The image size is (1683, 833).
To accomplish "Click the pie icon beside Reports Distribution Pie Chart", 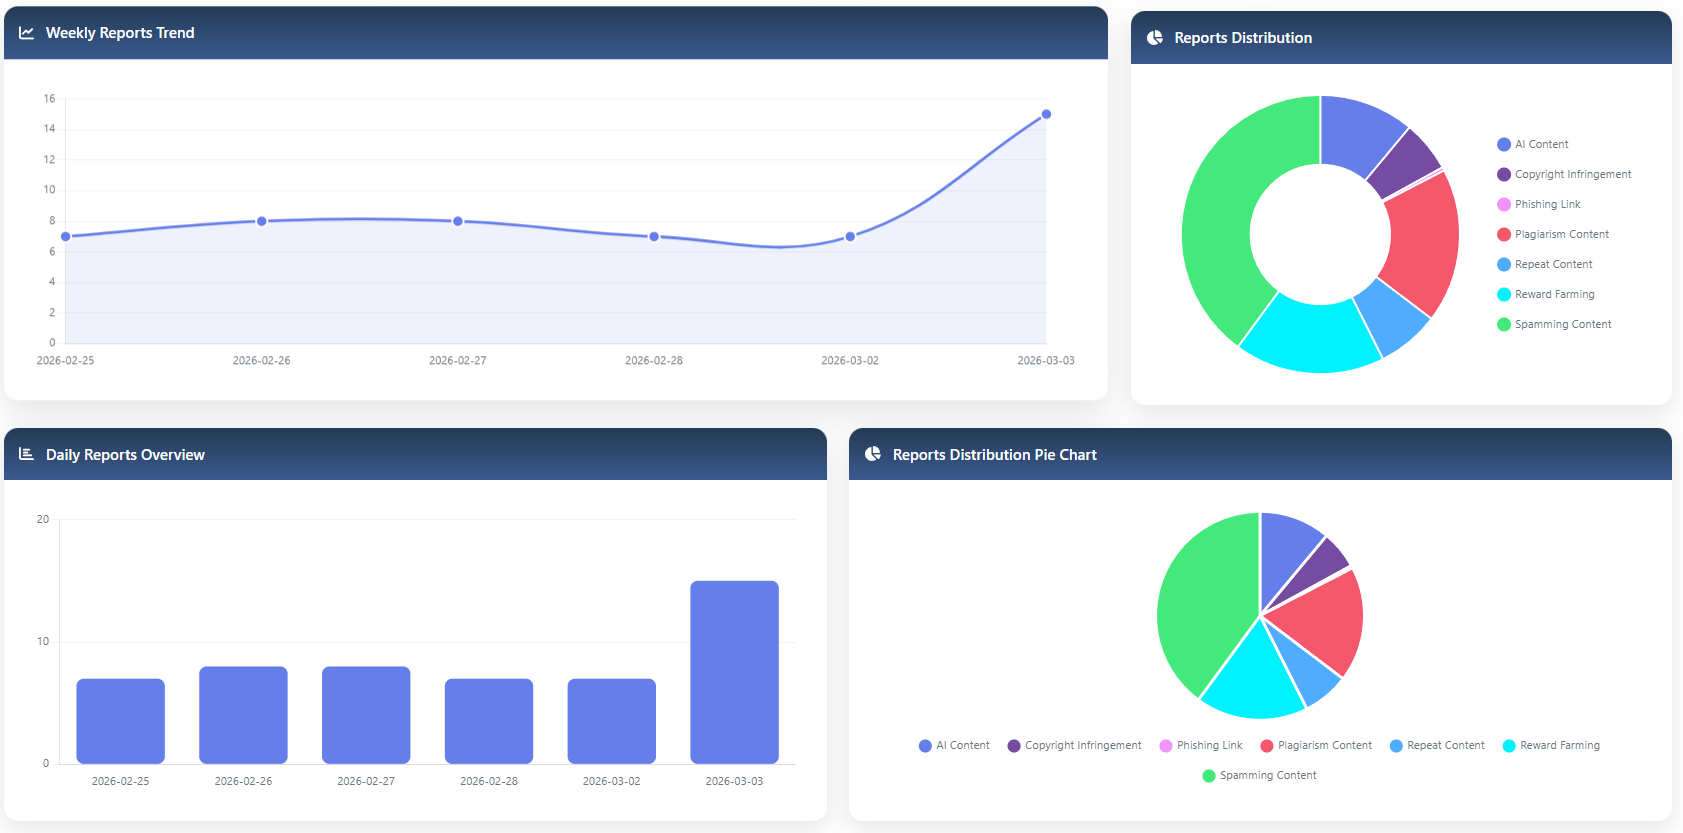I will [x=873, y=454].
